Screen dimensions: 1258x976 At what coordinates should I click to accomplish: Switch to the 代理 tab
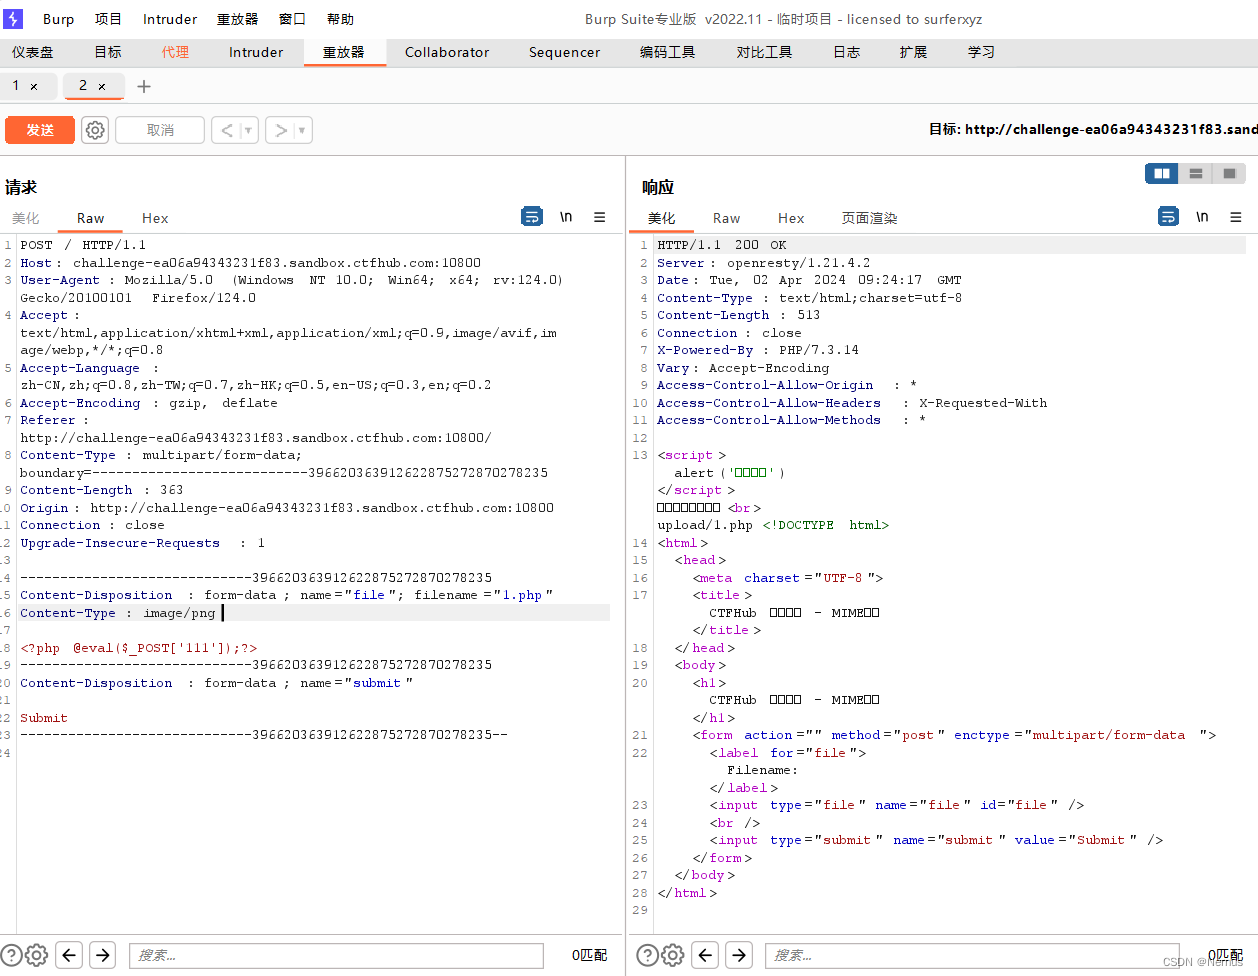pyautogui.click(x=175, y=52)
